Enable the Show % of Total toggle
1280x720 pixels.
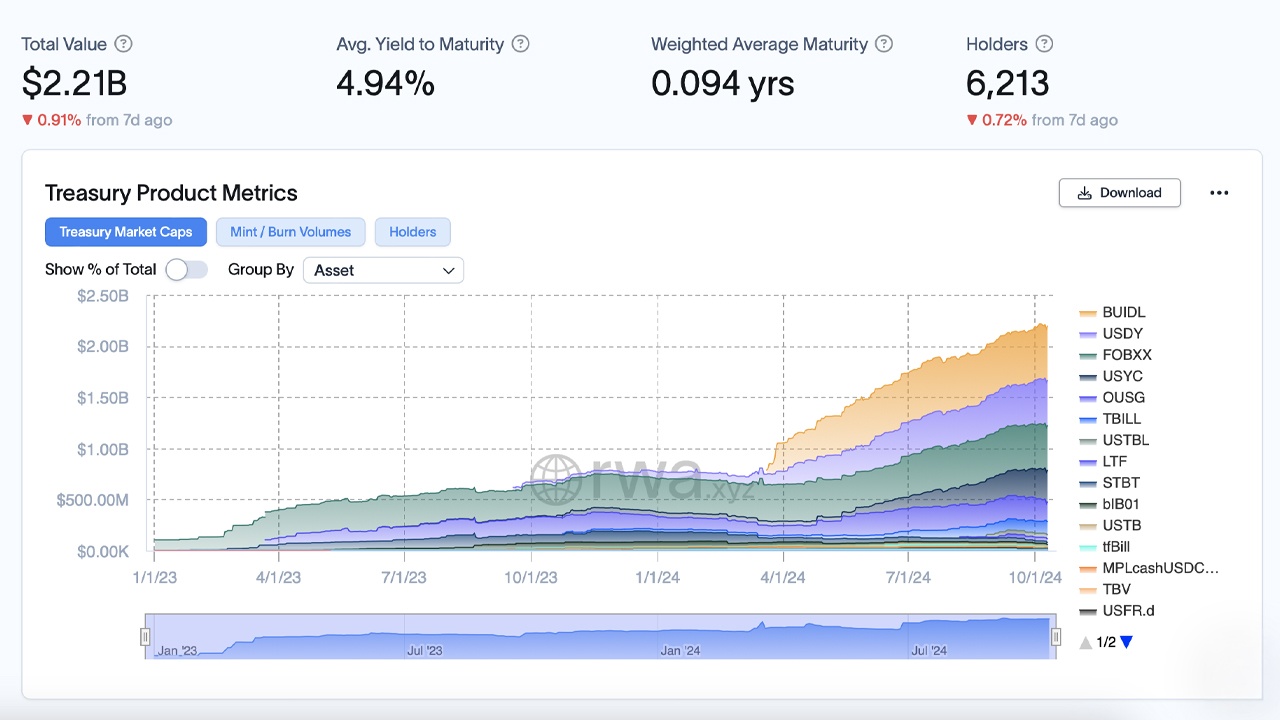point(186,270)
